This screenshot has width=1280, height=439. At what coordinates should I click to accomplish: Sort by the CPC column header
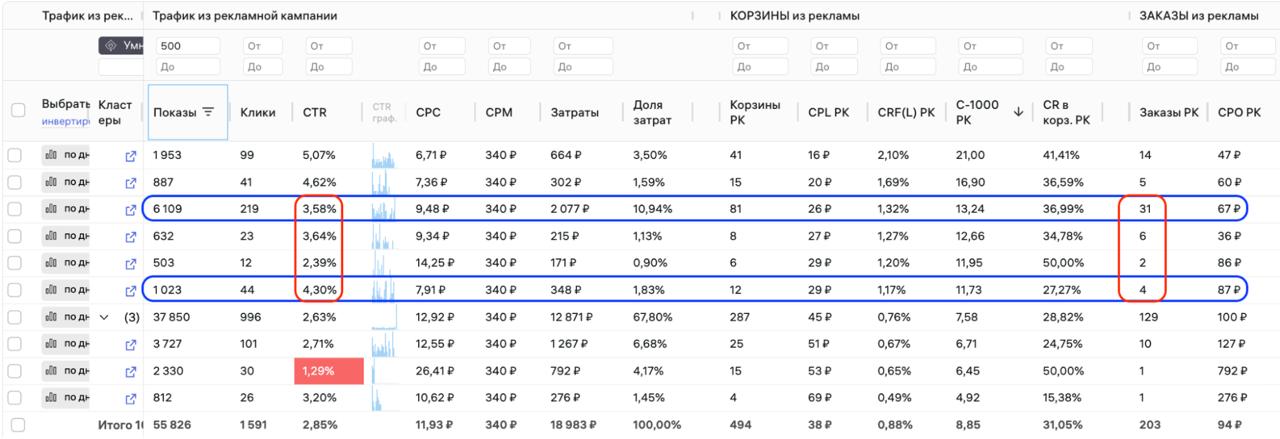click(x=428, y=112)
